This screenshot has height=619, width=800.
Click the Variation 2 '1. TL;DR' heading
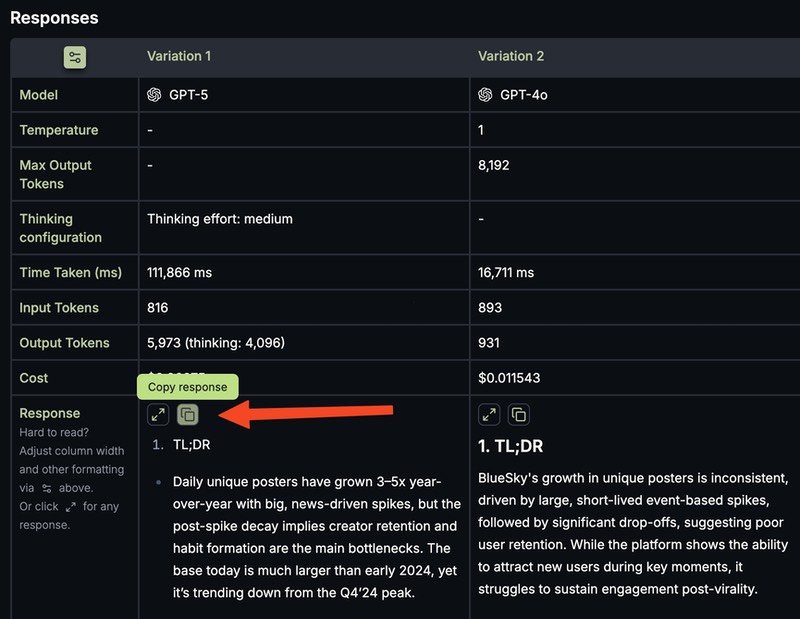tap(511, 446)
